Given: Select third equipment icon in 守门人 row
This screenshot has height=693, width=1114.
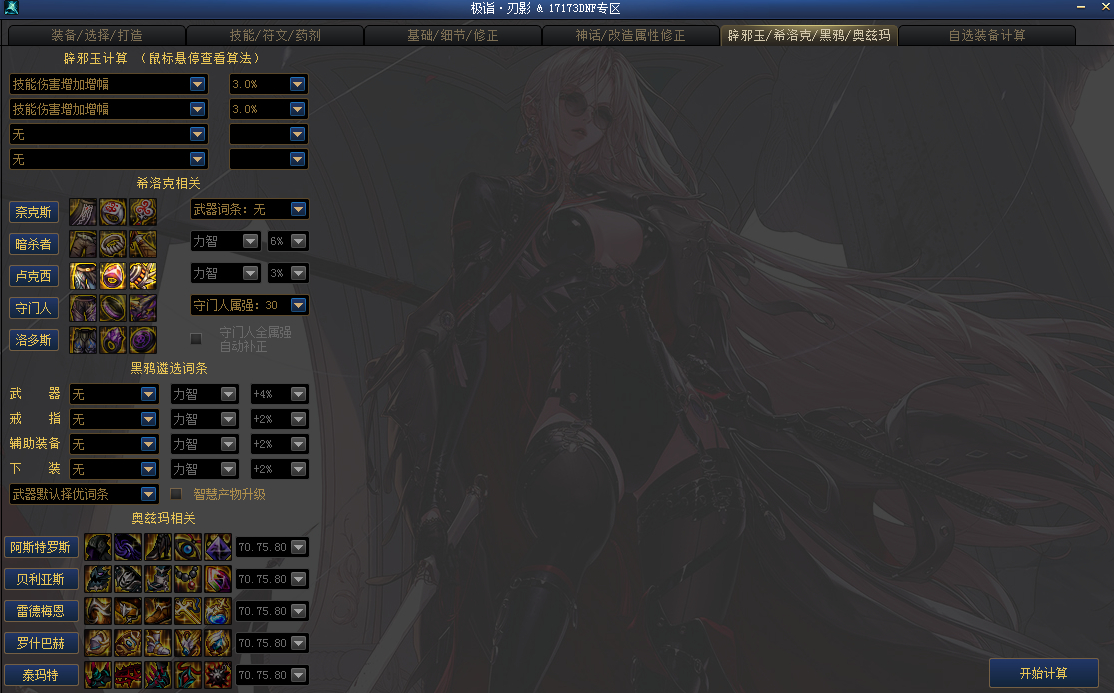Looking at the screenshot, I should [x=142, y=308].
